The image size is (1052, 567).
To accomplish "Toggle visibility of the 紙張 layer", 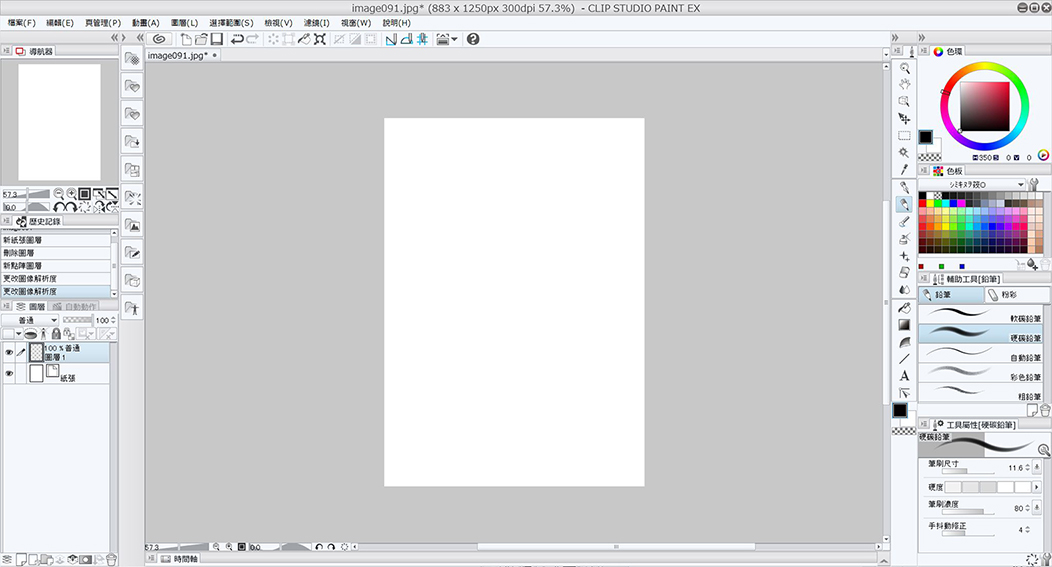I will pyautogui.click(x=9, y=373).
